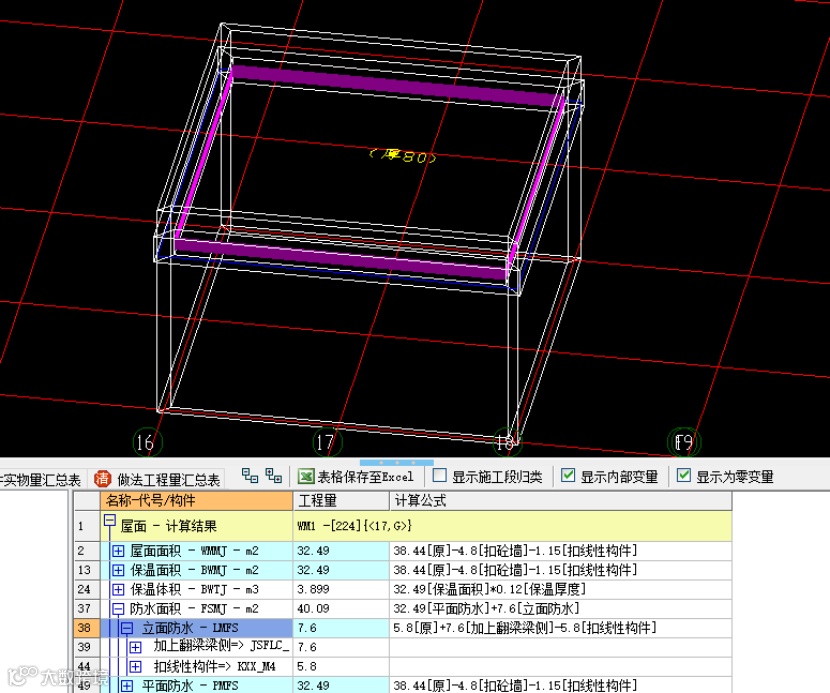Collapse the 屋面 - 计算结果 root node
The width and height of the screenshot is (830, 693).
coord(110,521)
